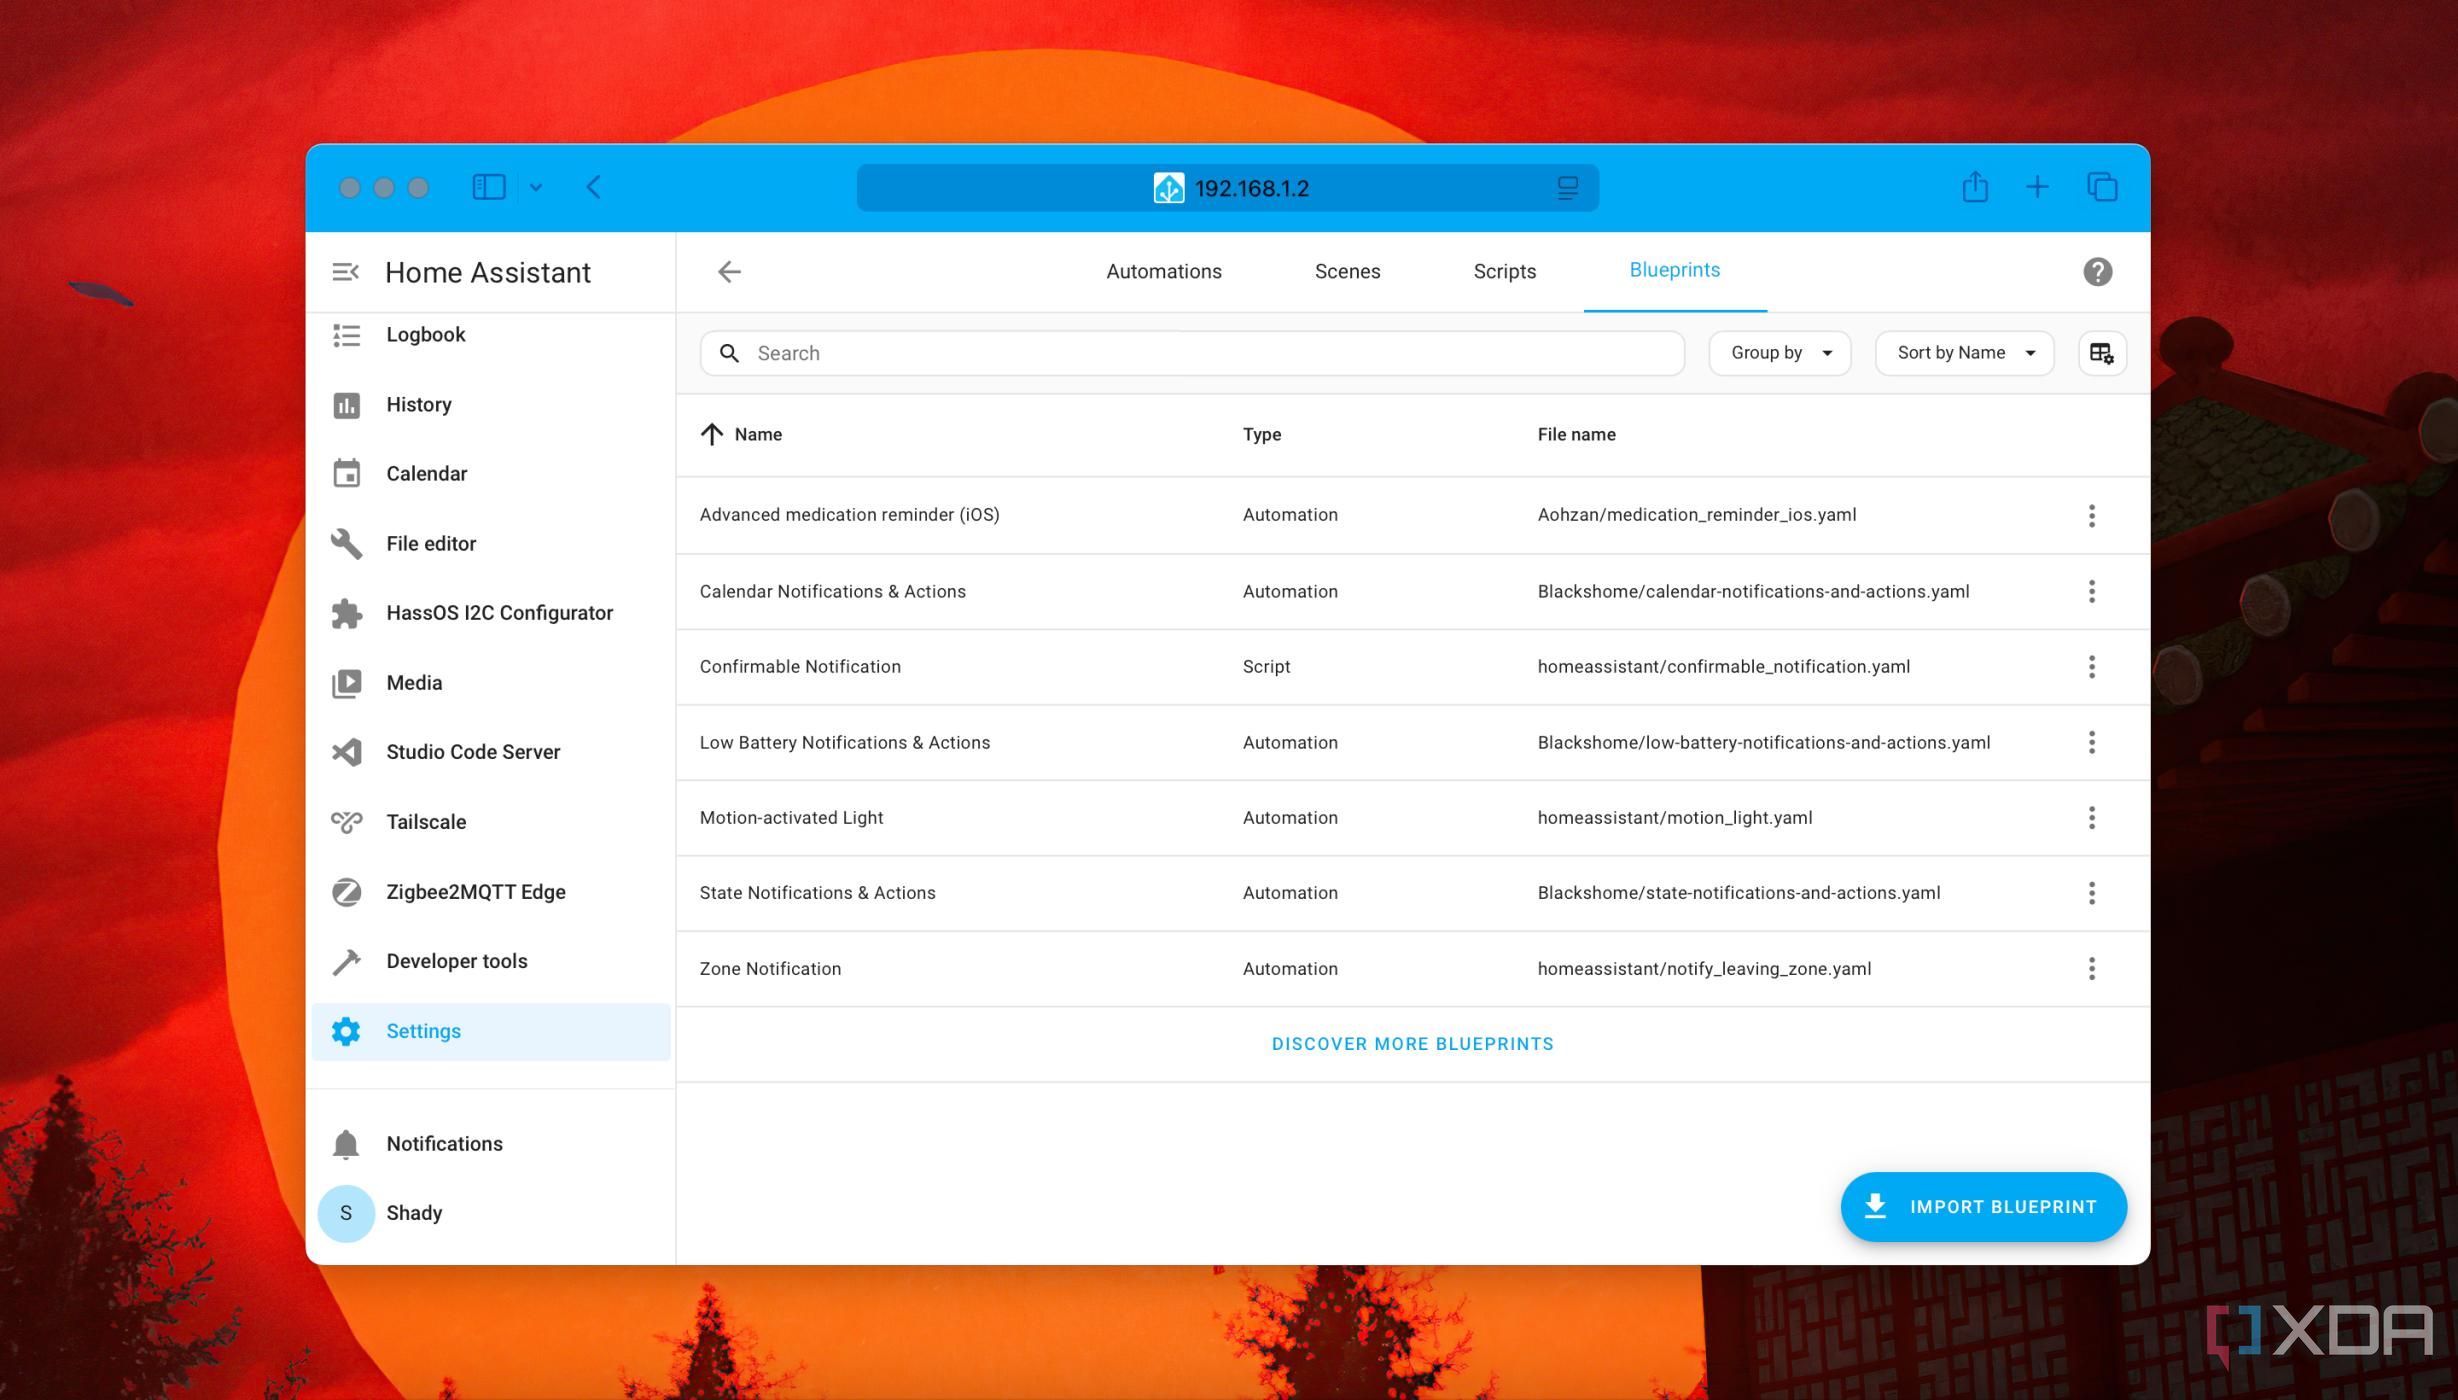
Task: Open overflow menu for Zone Notification
Action: coord(2091,968)
